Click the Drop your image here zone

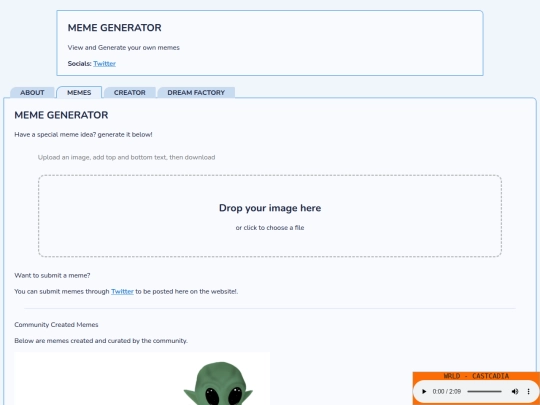[x=270, y=216]
